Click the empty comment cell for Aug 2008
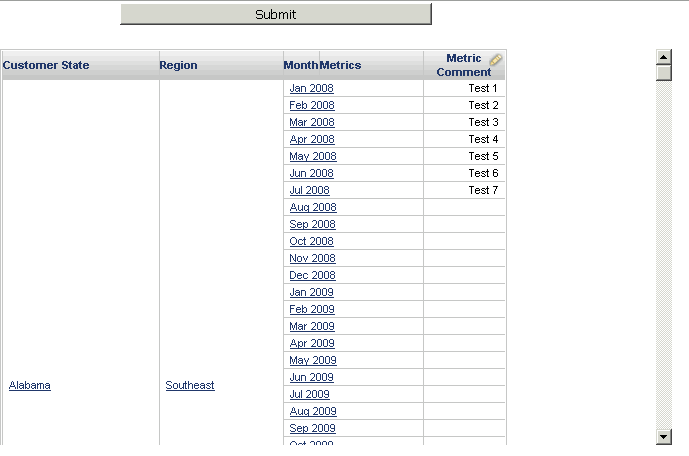 point(465,207)
